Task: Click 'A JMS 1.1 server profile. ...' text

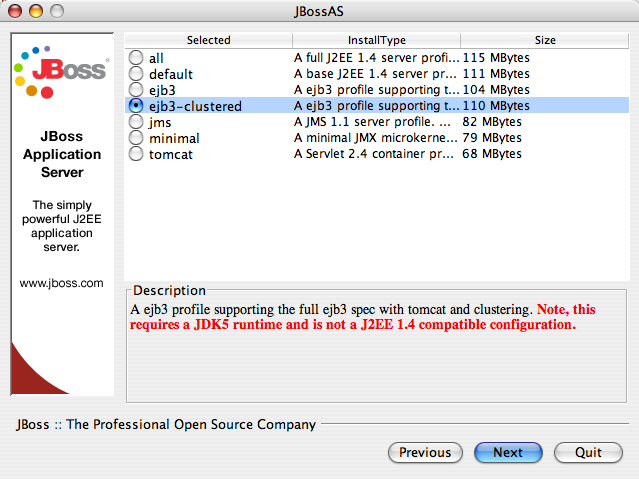Action: click(x=372, y=122)
